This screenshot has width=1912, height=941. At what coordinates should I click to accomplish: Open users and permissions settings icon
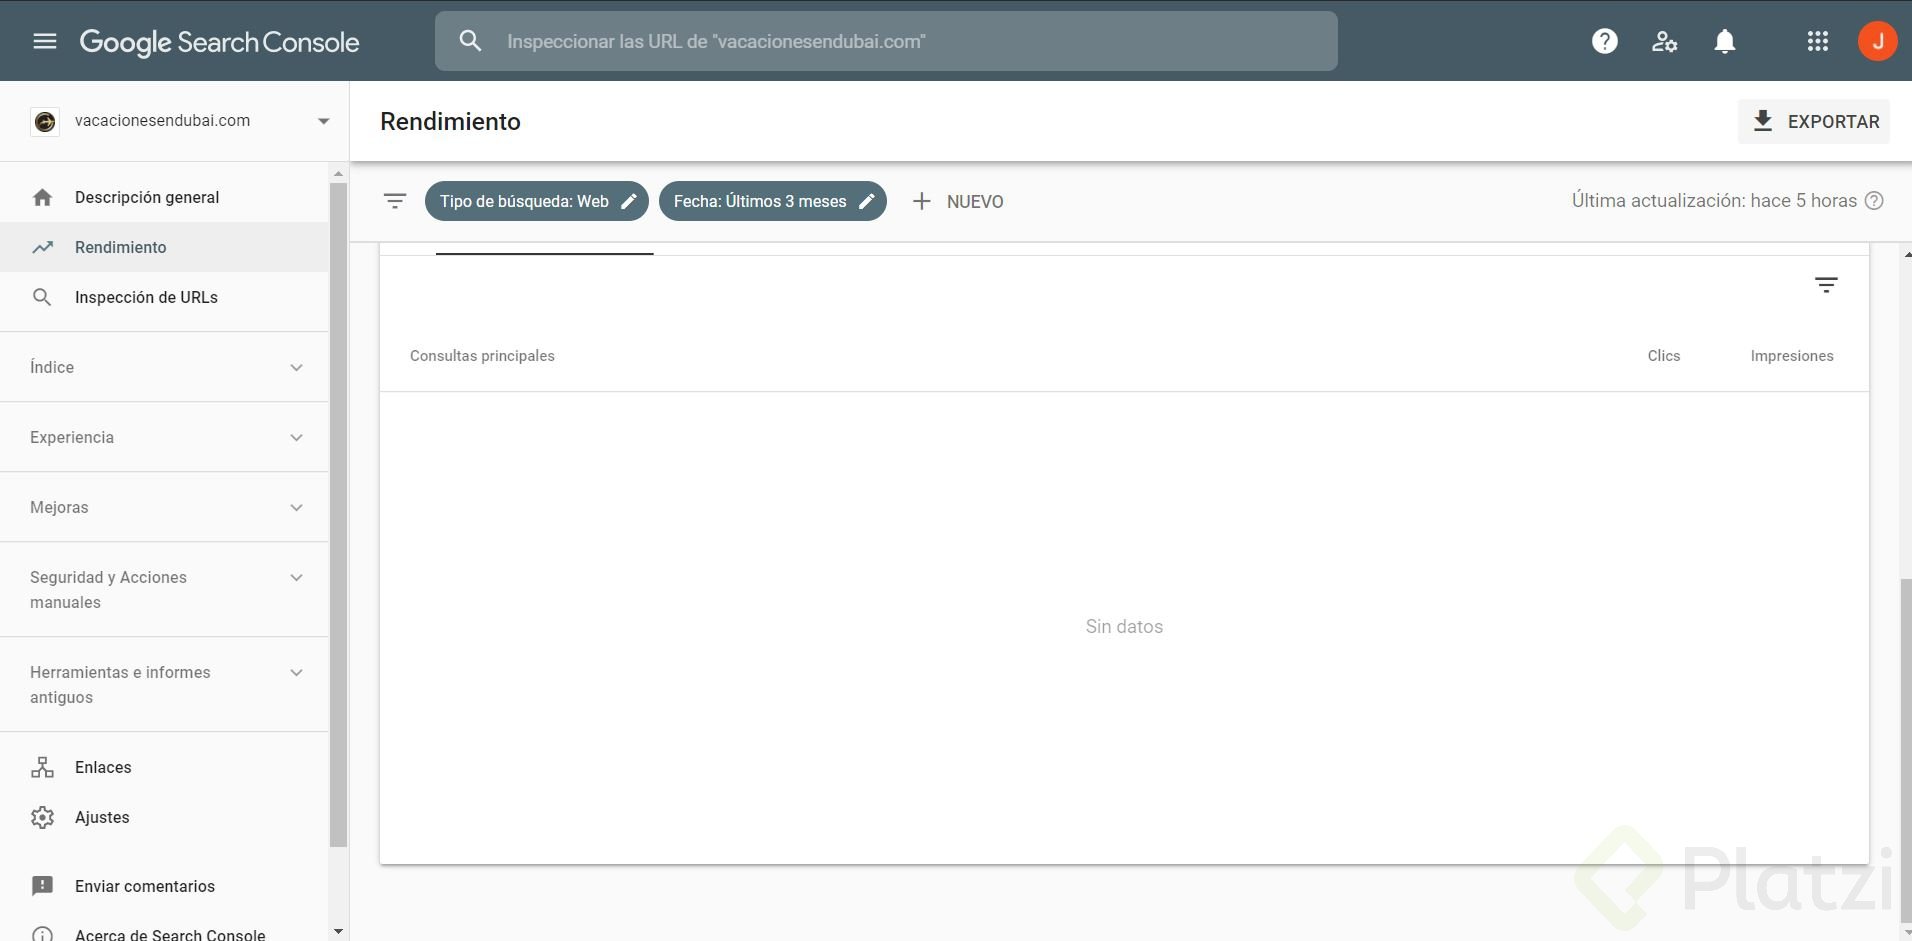click(1665, 41)
